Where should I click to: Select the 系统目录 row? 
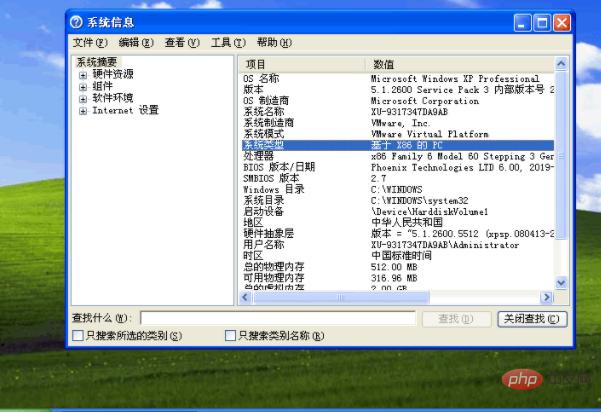point(398,200)
